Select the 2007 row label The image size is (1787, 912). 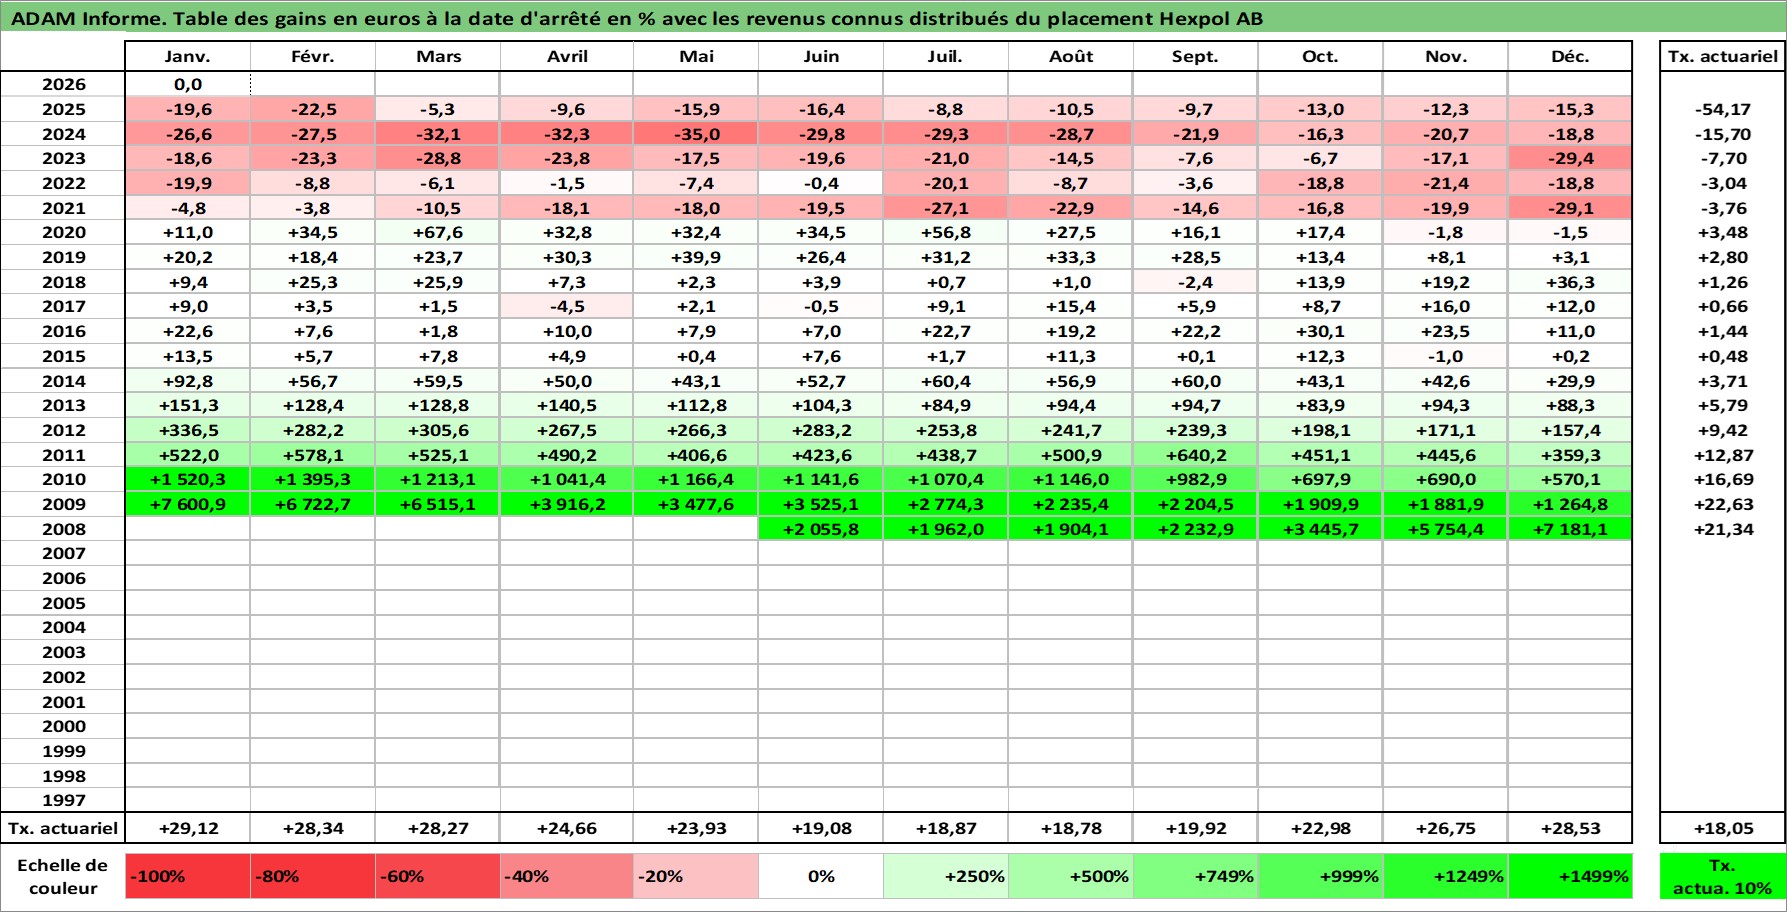coord(63,553)
